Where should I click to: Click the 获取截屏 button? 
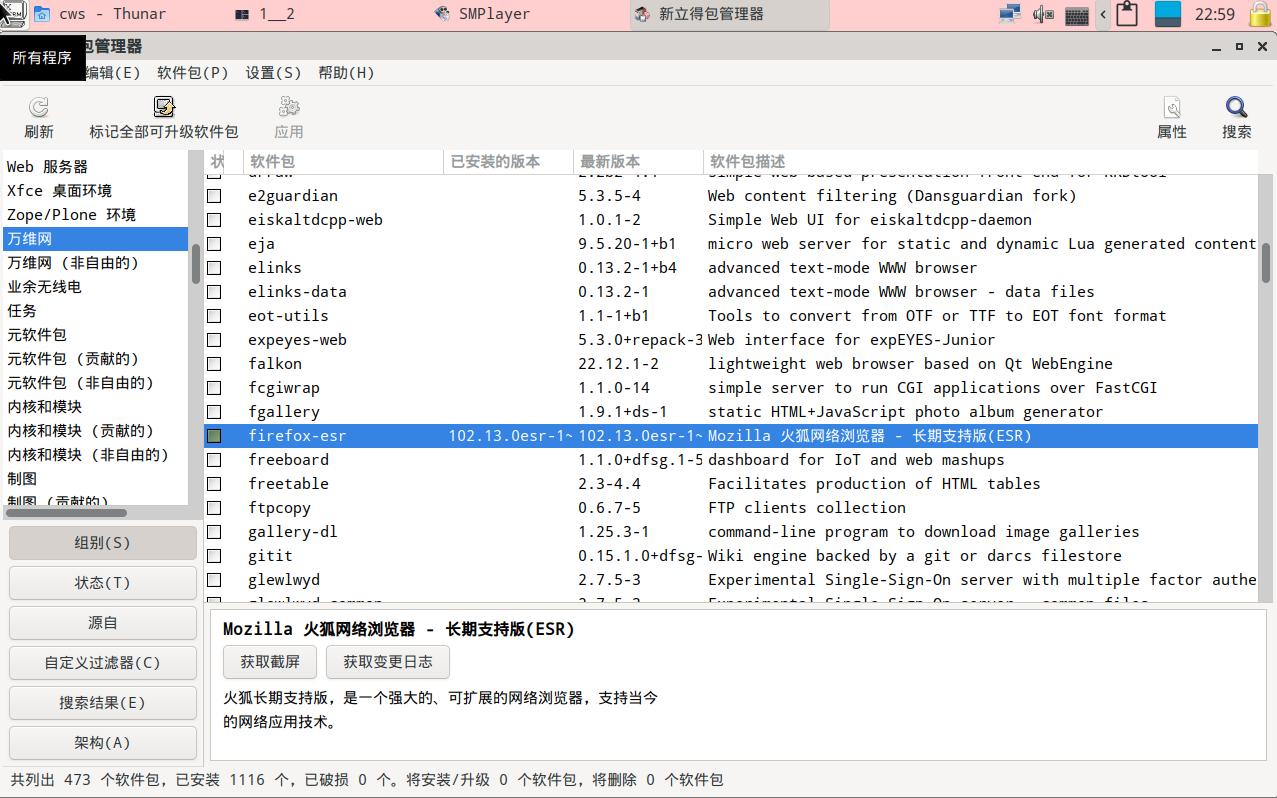[x=270, y=662]
